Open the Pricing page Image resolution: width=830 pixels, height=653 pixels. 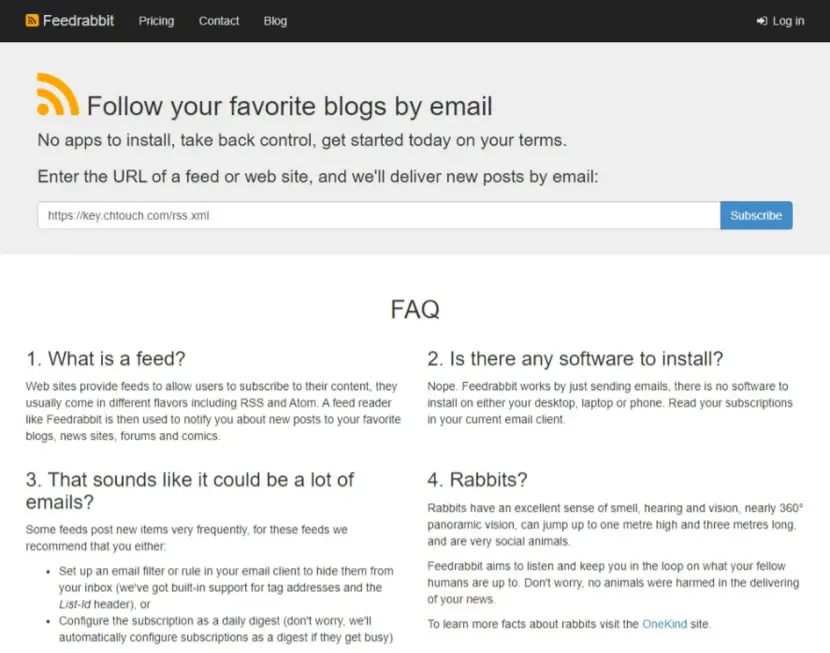tap(156, 21)
